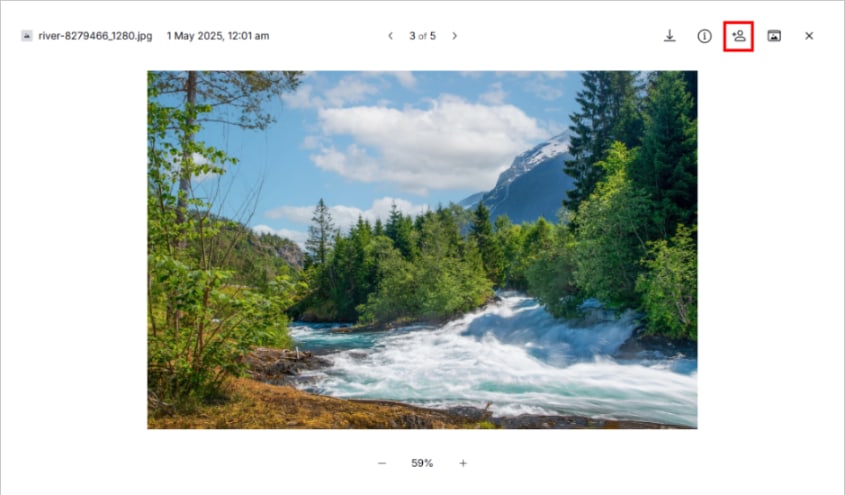This screenshot has width=845, height=495.
Task: Share file via add-person icon
Action: pyautogui.click(x=738, y=36)
